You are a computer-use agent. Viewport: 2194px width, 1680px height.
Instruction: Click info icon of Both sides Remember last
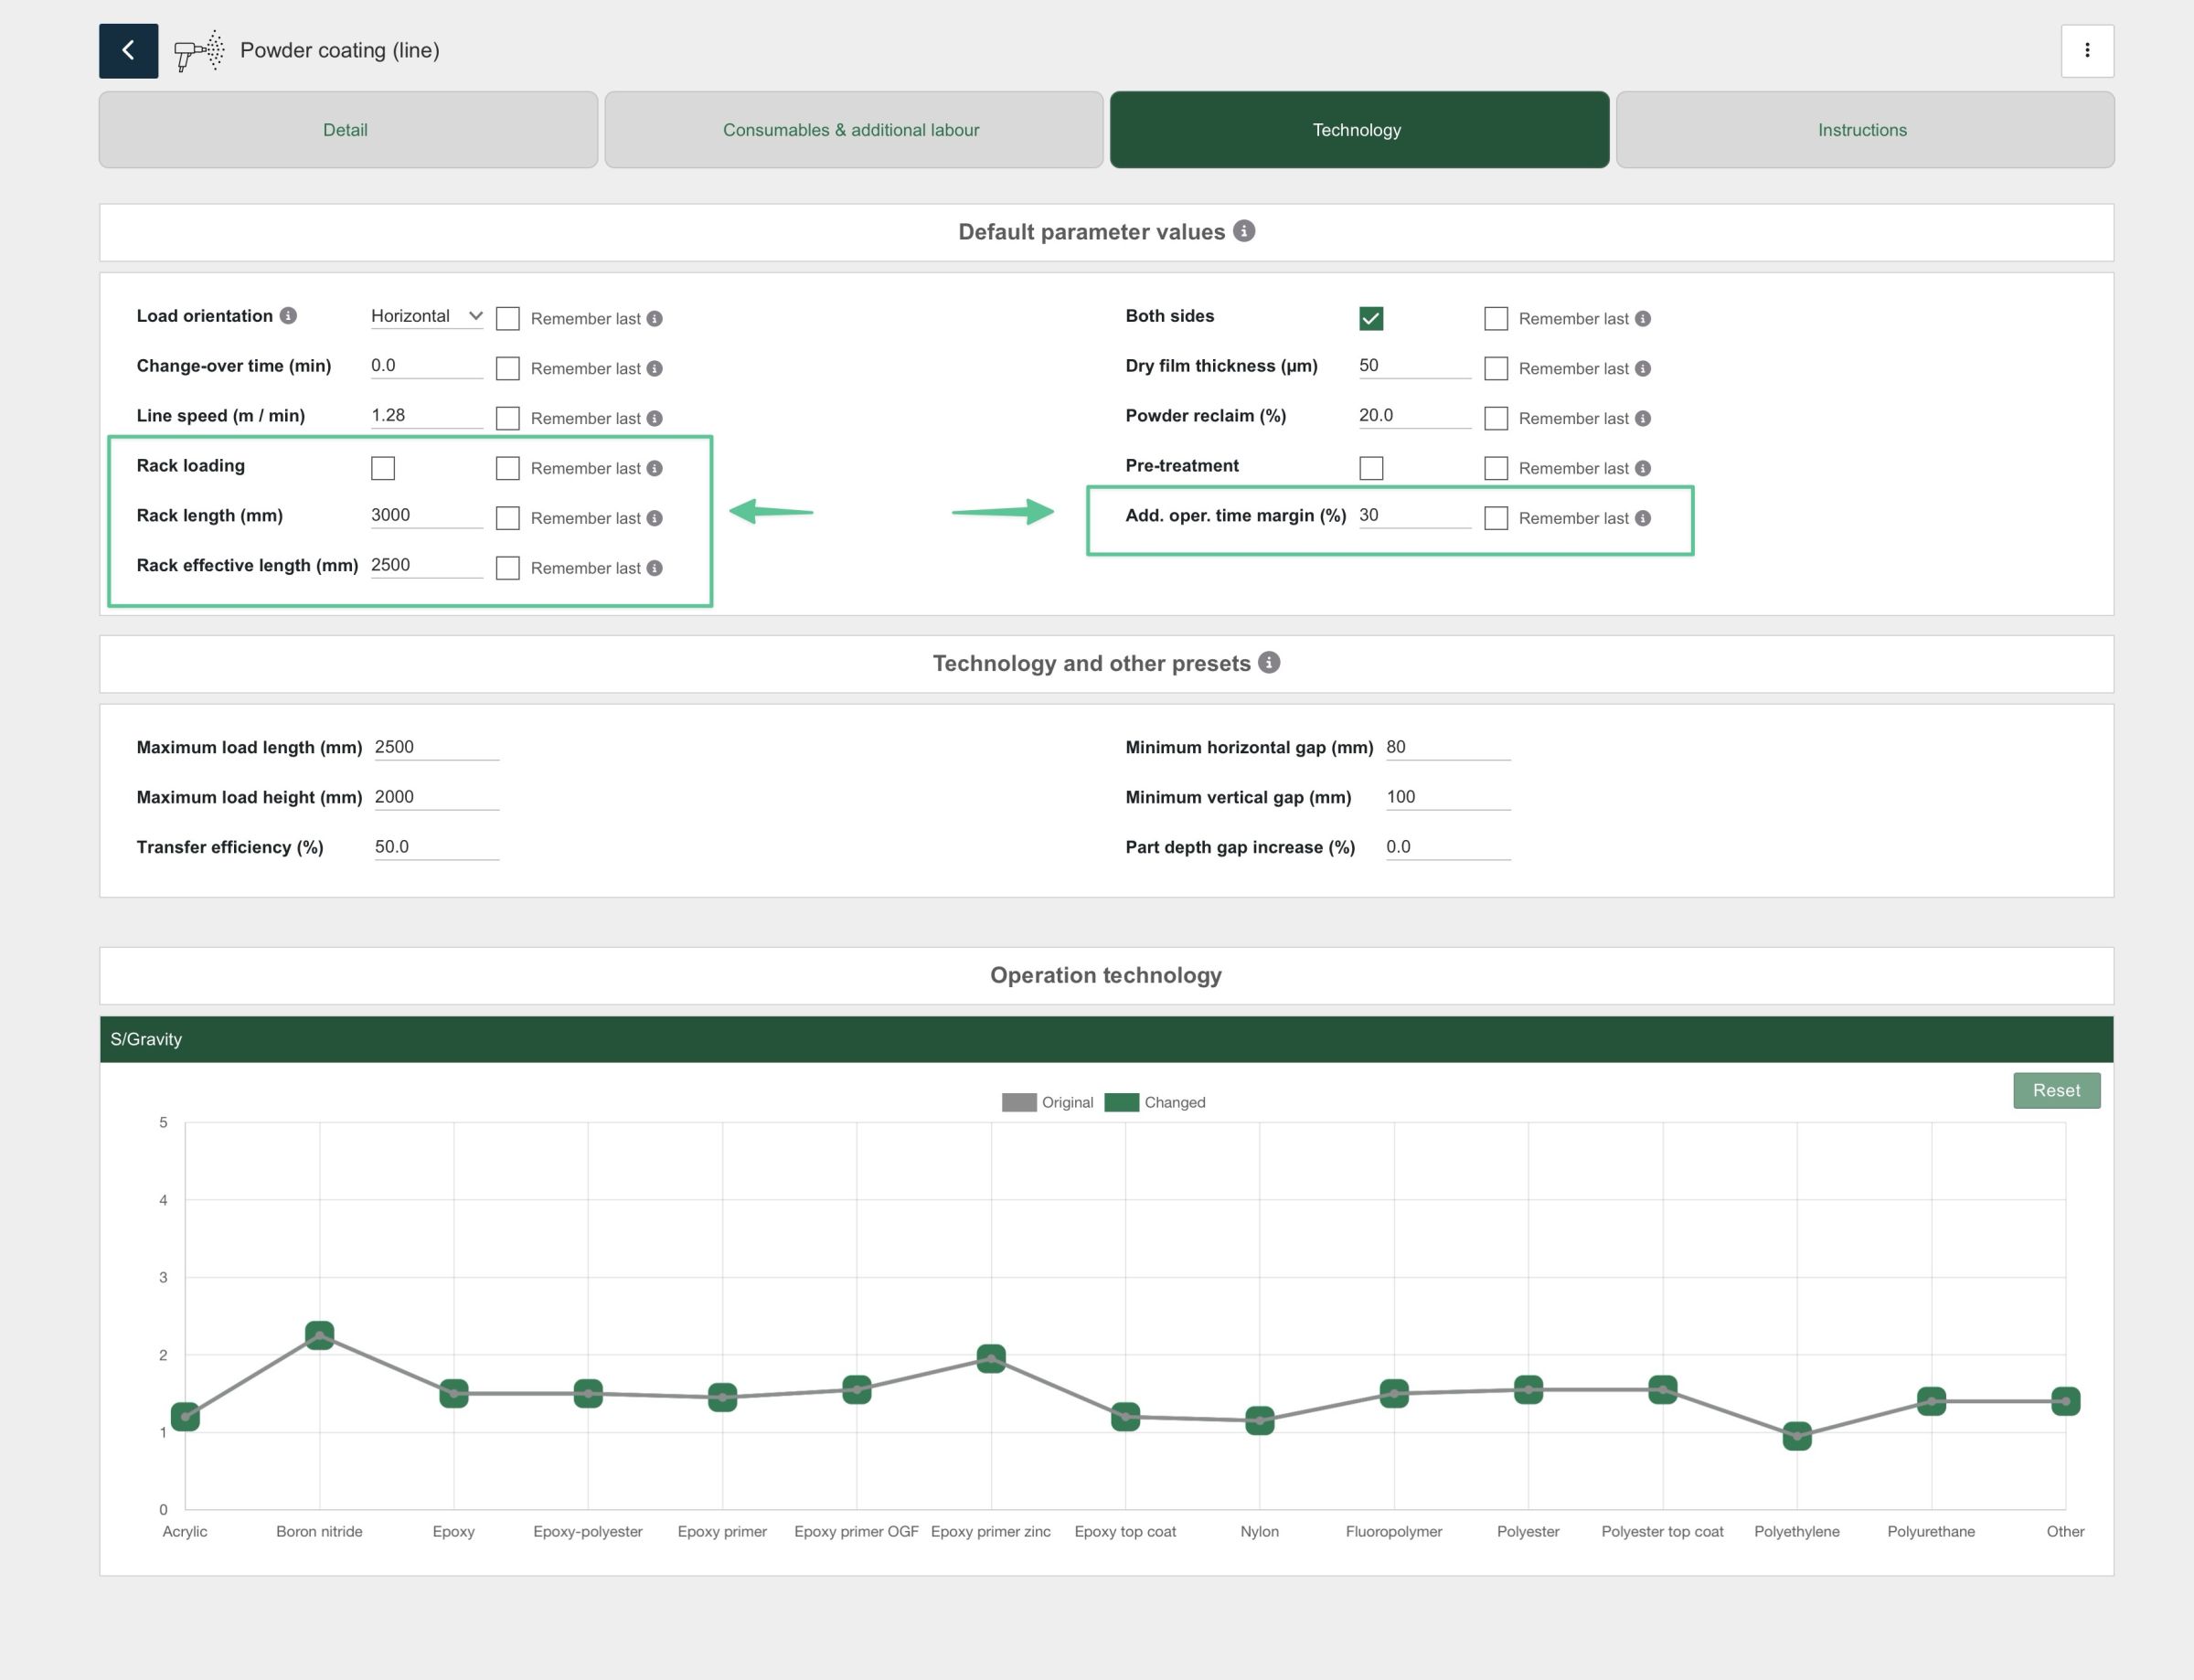[1642, 319]
